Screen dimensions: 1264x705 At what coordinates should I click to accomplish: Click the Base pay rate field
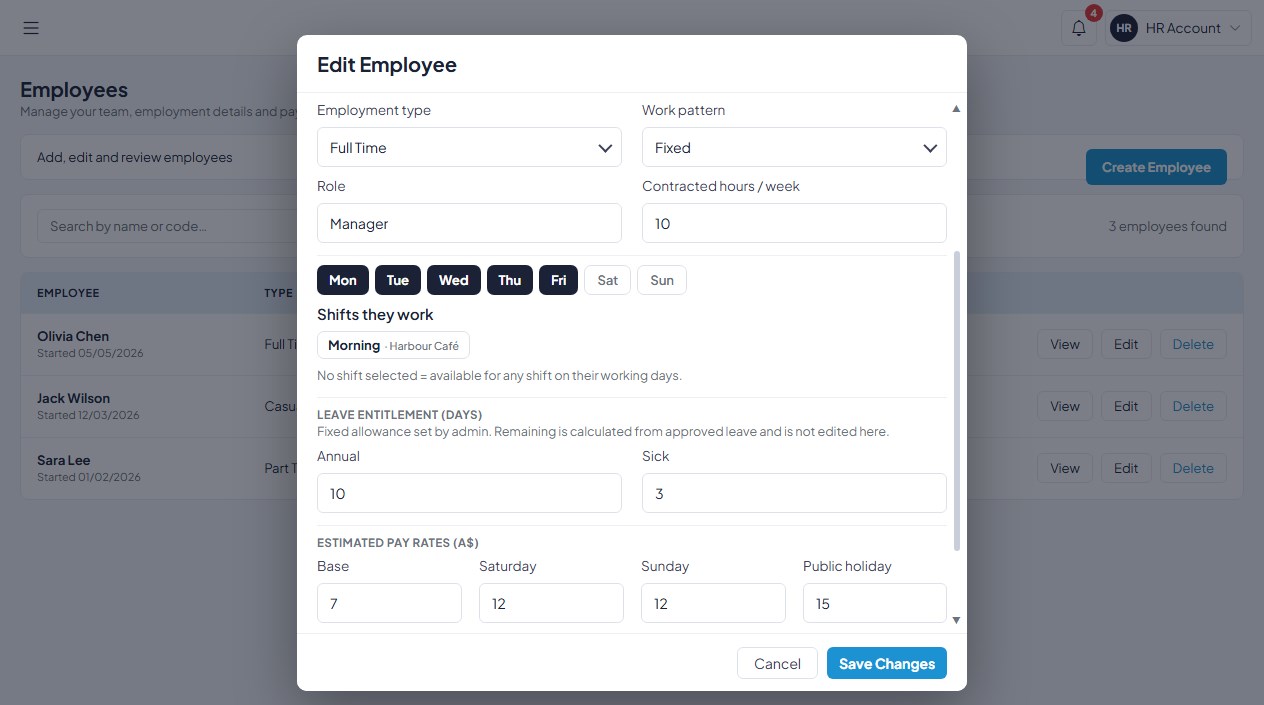[x=389, y=603]
